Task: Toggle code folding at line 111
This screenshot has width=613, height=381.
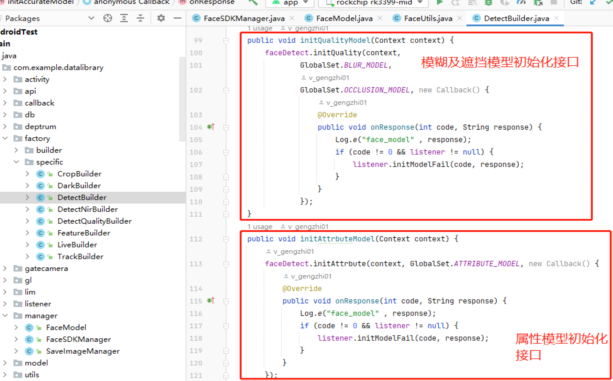Action: coord(226,214)
